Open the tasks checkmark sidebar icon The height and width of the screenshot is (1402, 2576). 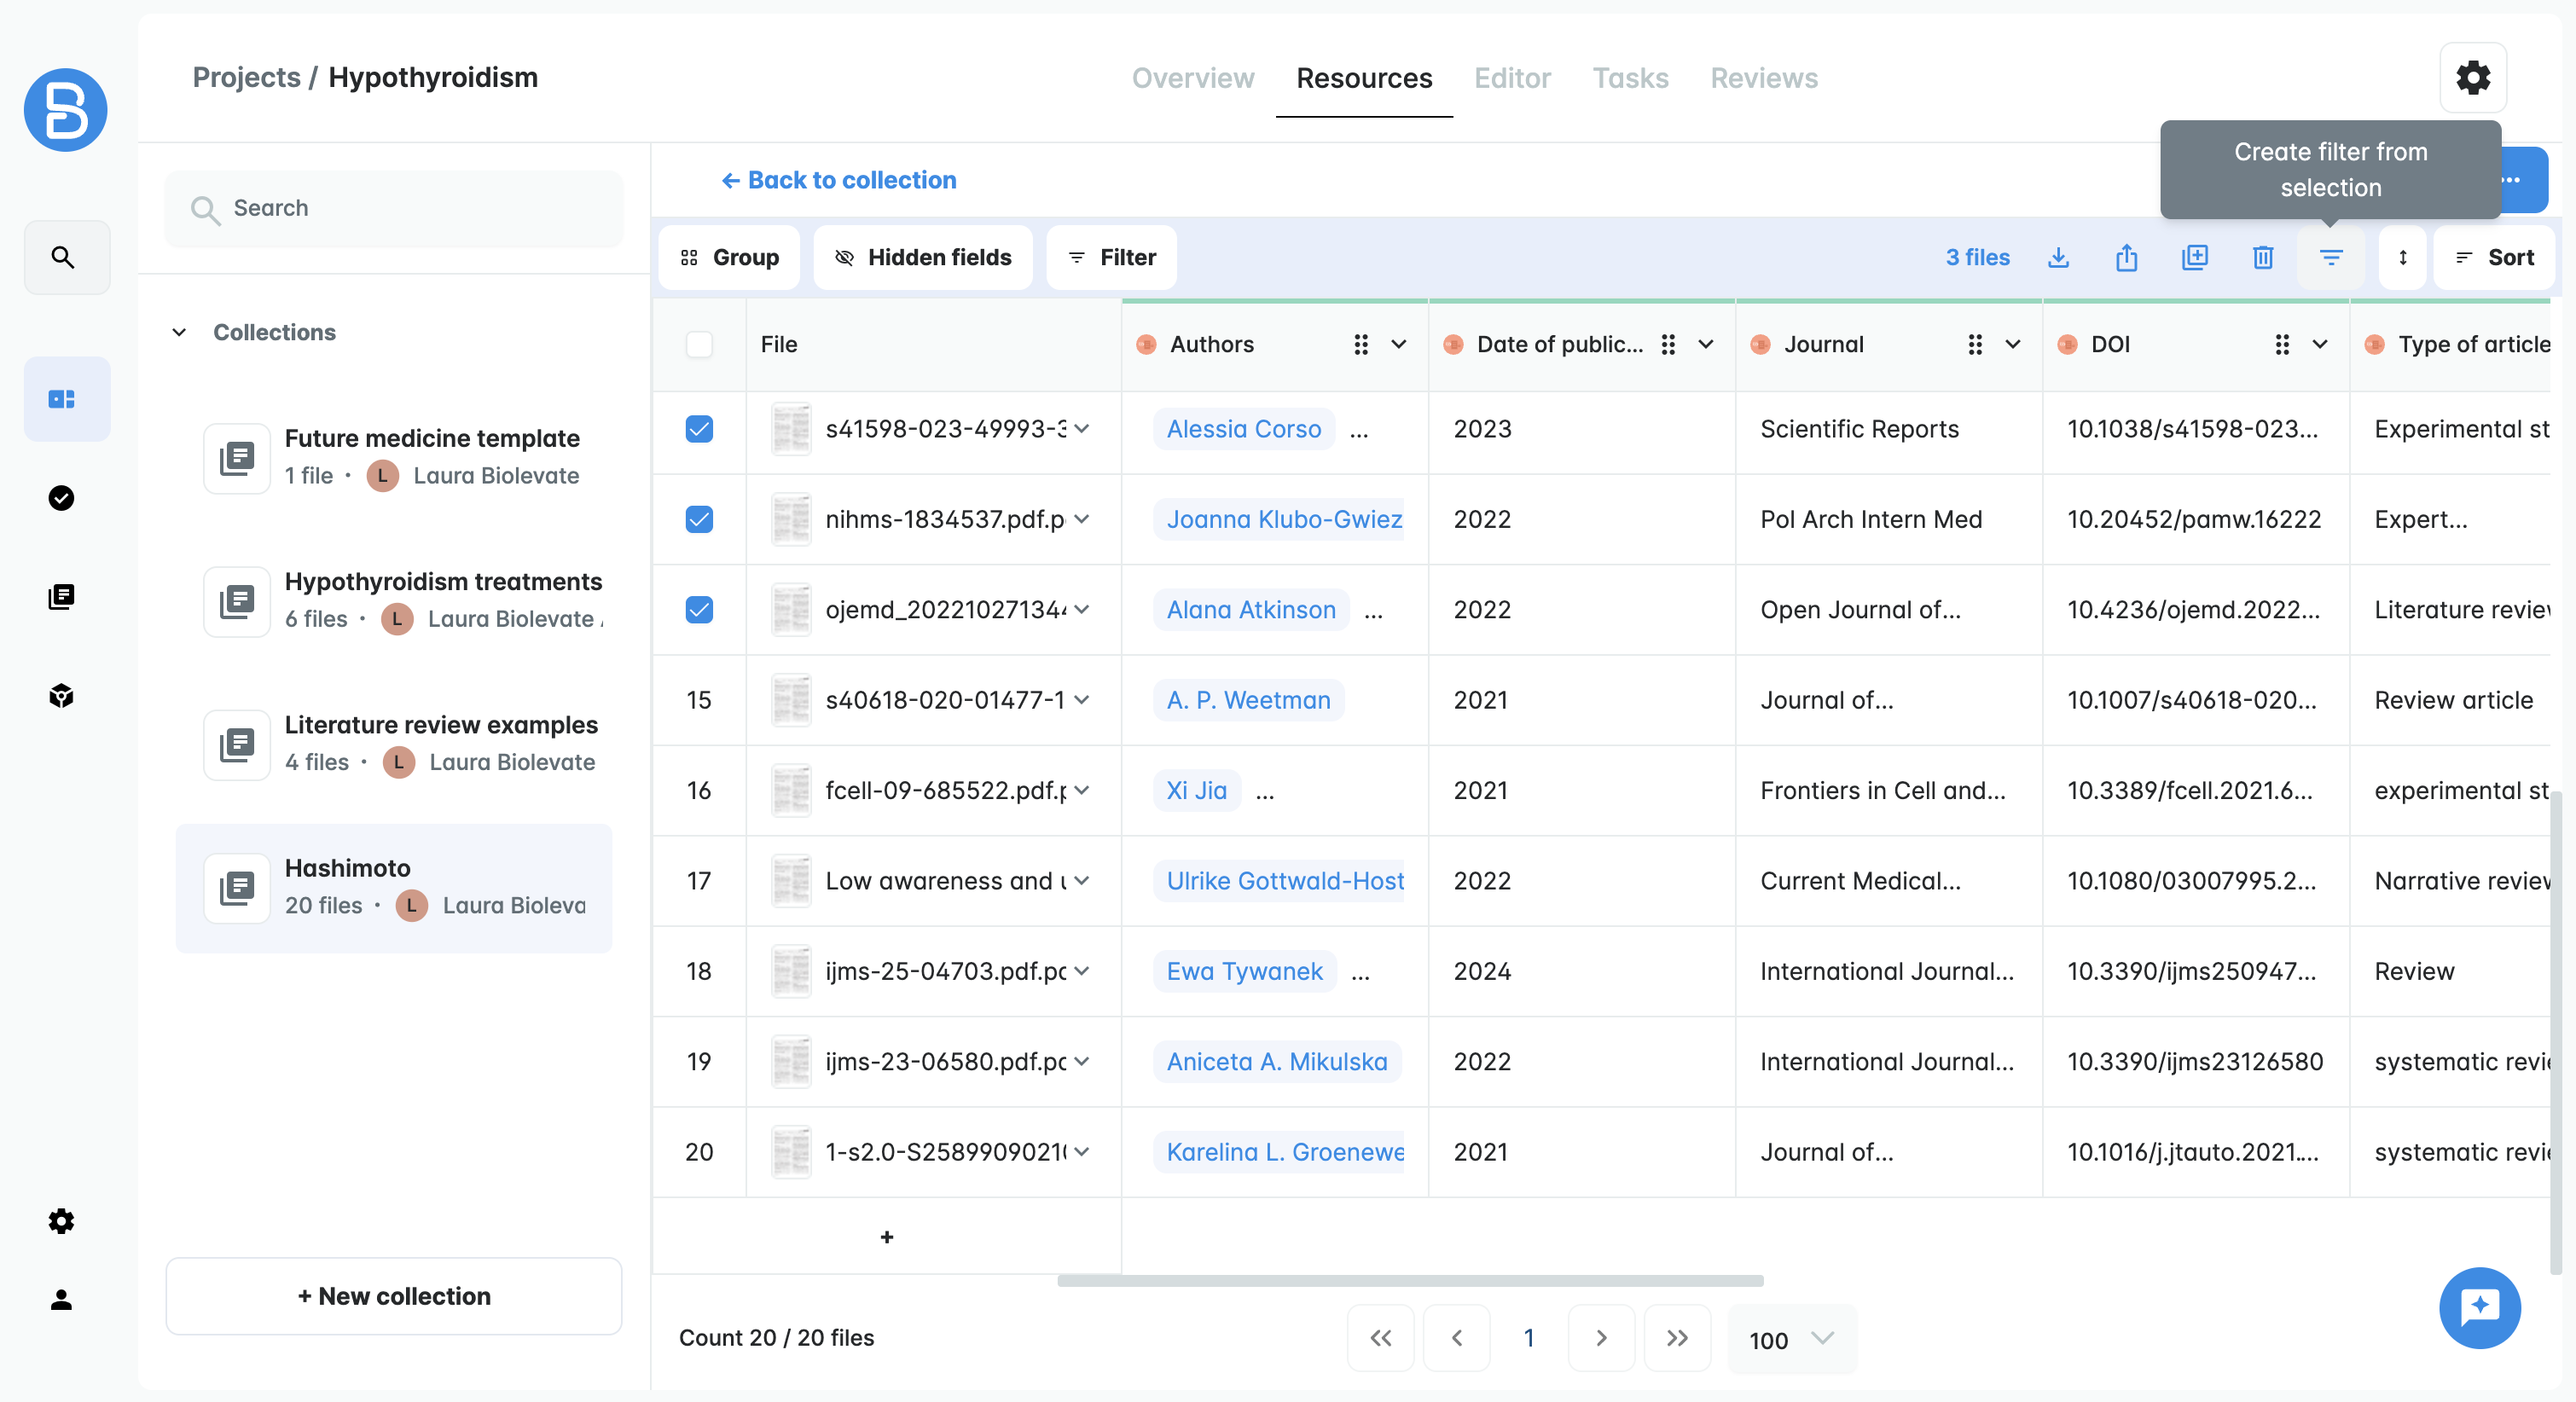tap(62, 497)
